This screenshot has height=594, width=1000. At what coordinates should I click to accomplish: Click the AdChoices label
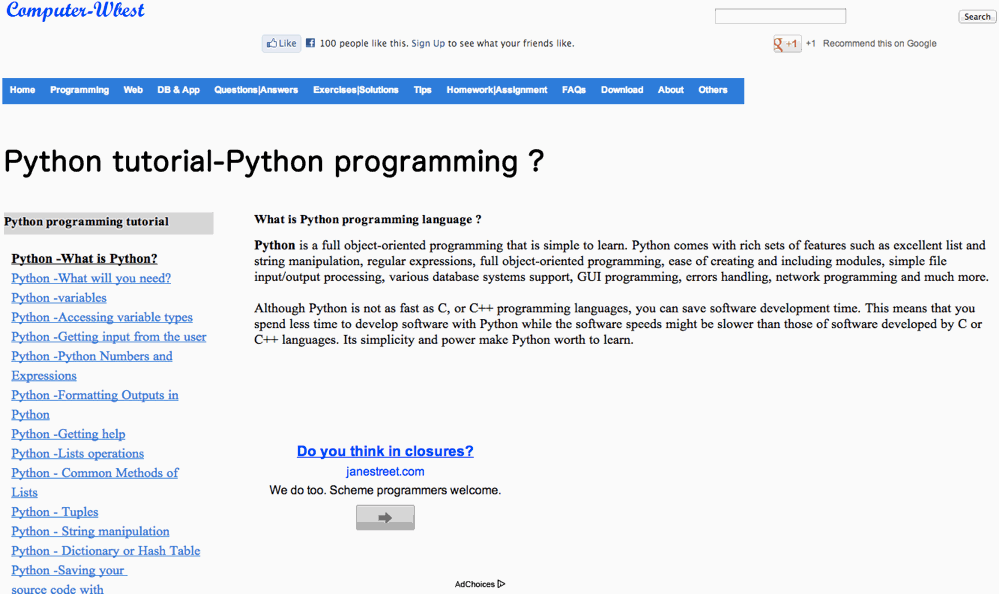[474, 584]
